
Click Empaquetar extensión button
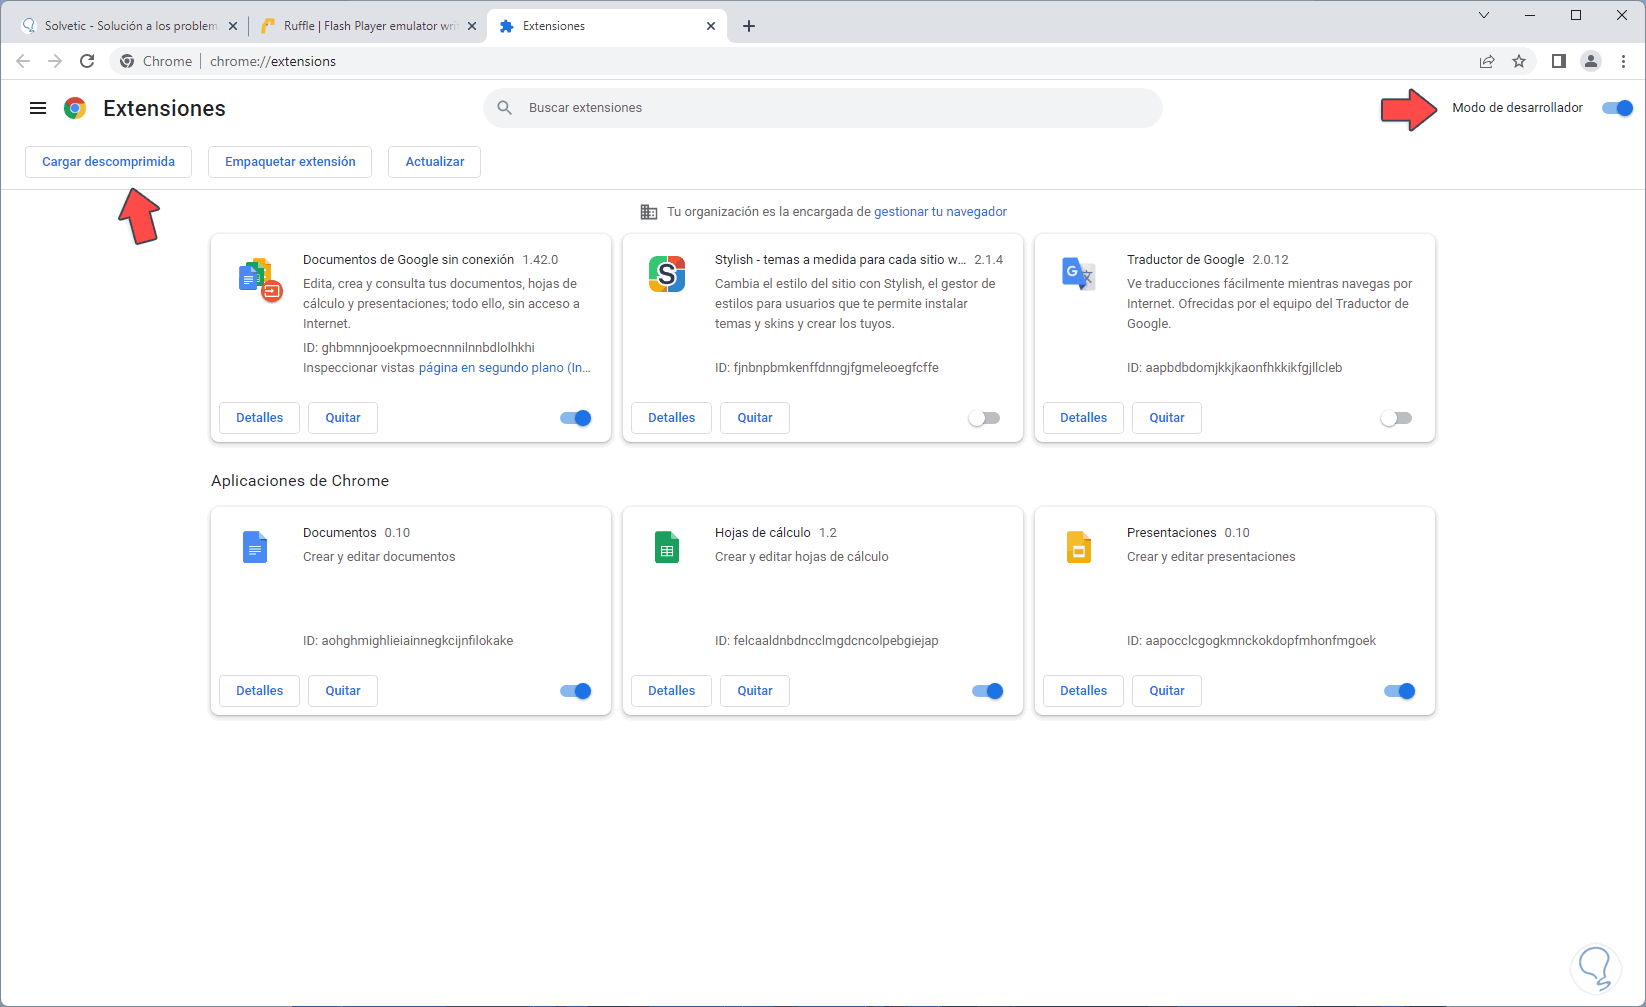coord(290,162)
